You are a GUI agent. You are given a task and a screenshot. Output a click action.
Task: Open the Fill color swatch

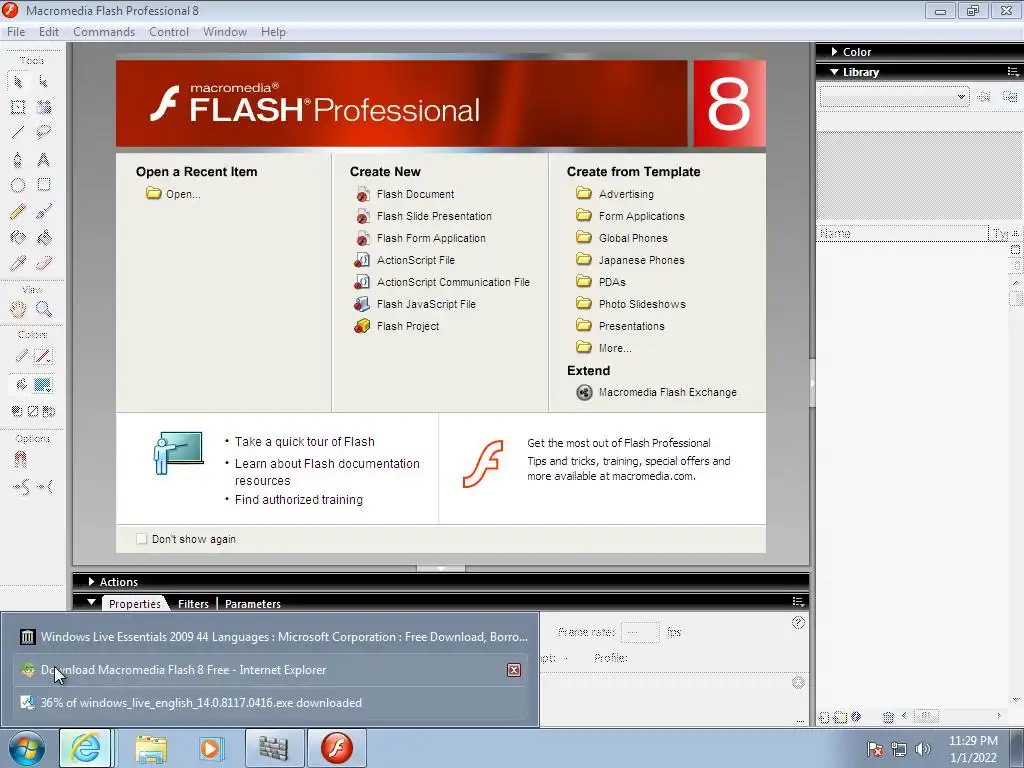click(42, 385)
